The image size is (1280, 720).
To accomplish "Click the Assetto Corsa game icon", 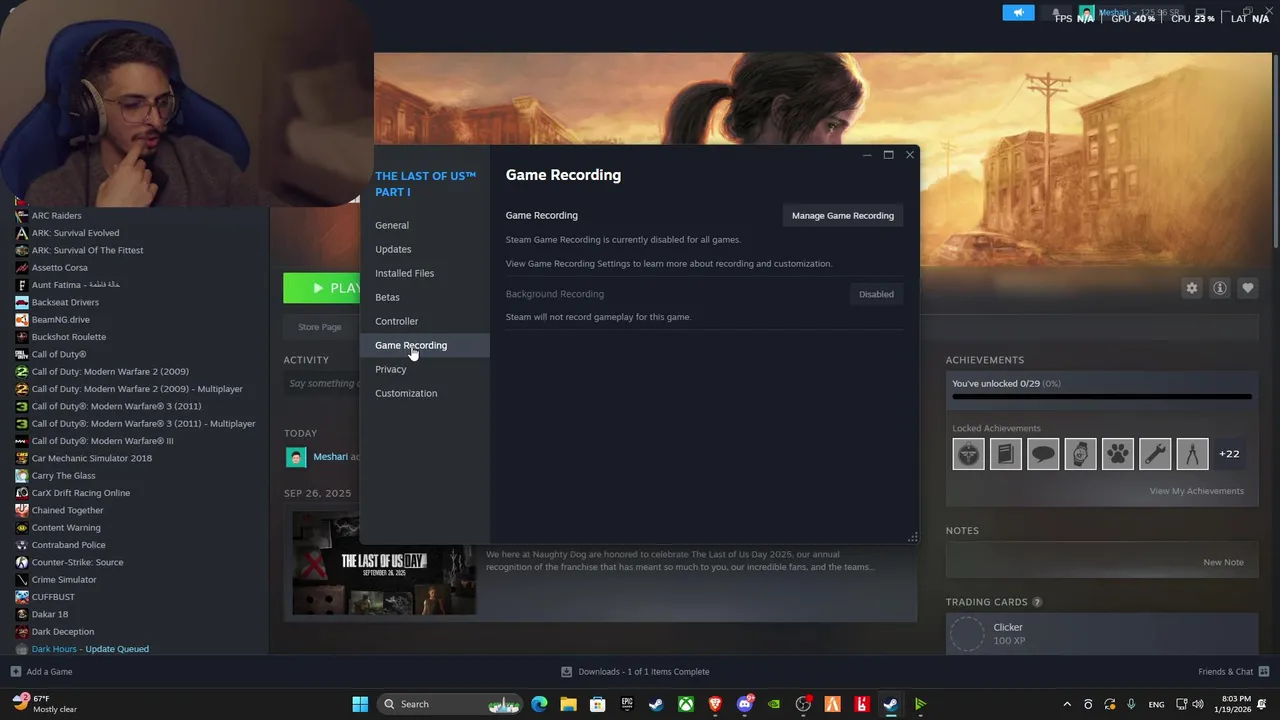I will click(22, 267).
